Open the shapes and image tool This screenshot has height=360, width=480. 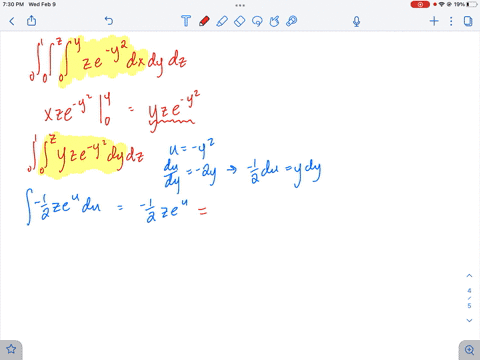point(274,21)
